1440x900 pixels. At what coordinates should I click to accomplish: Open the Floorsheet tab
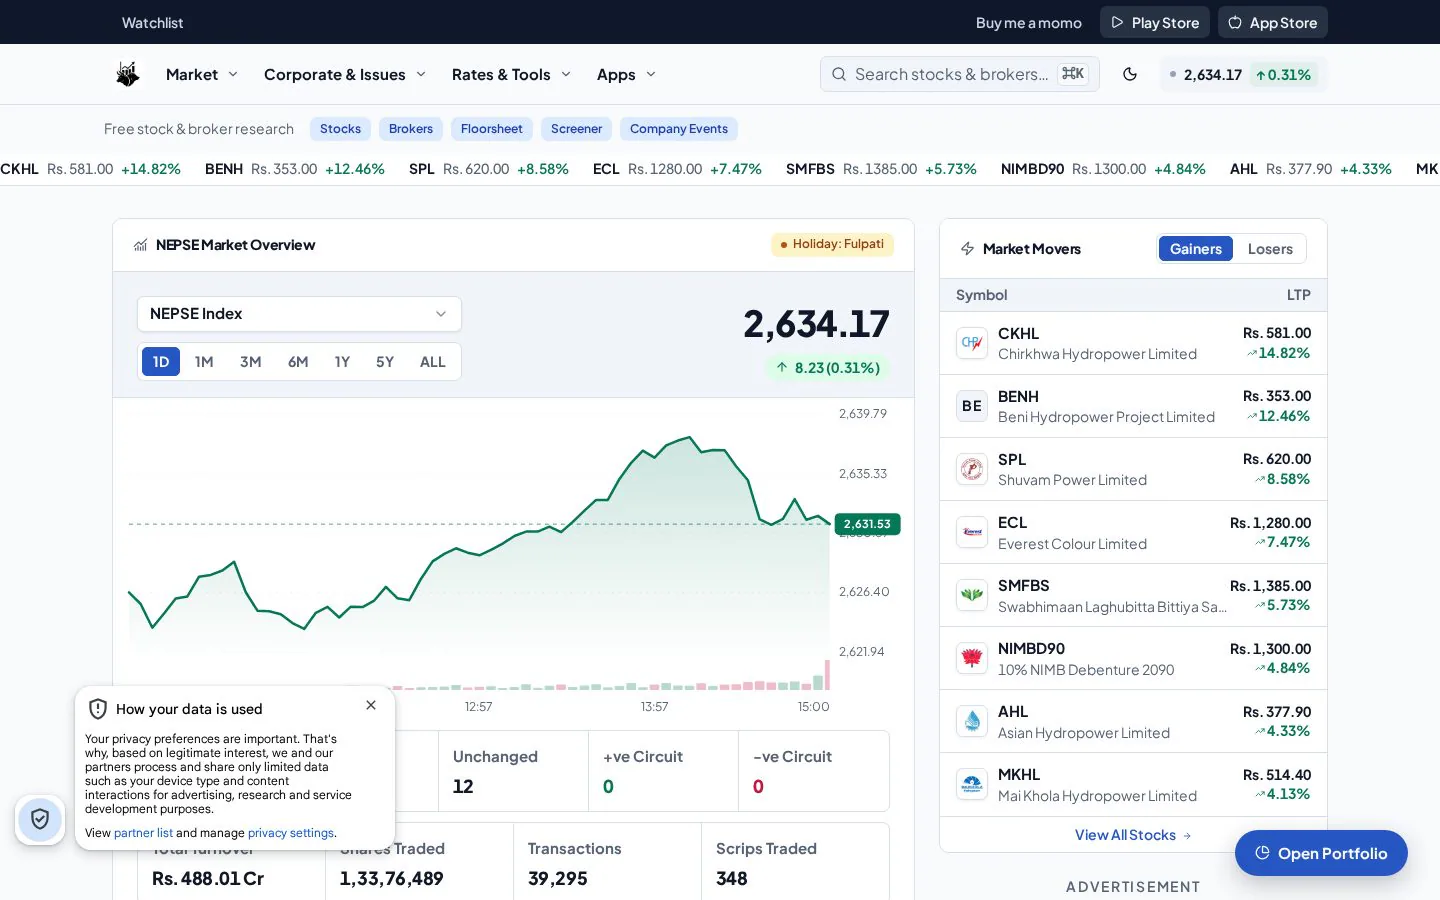pos(492,129)
